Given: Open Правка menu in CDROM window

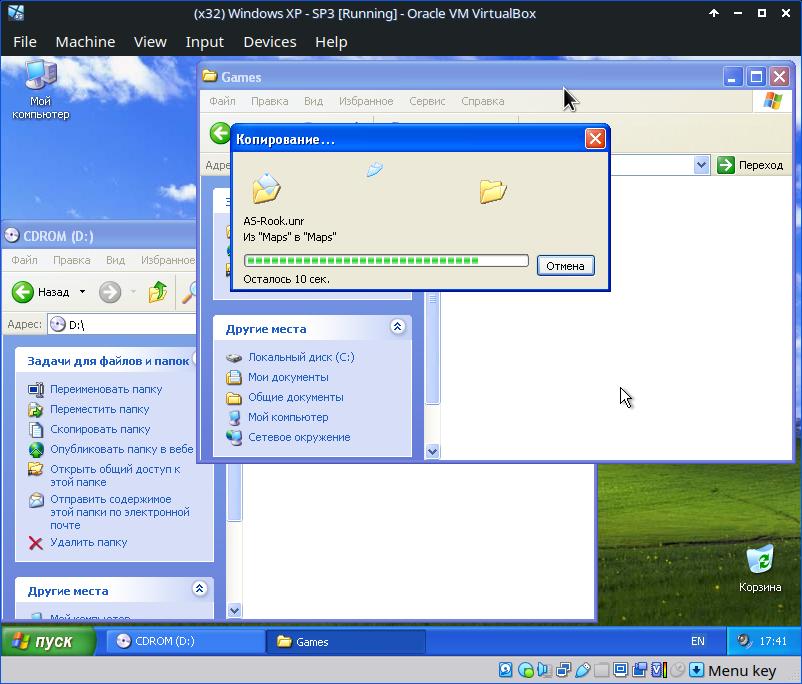Looking at the screenshot, I should (x=72, y=260).
